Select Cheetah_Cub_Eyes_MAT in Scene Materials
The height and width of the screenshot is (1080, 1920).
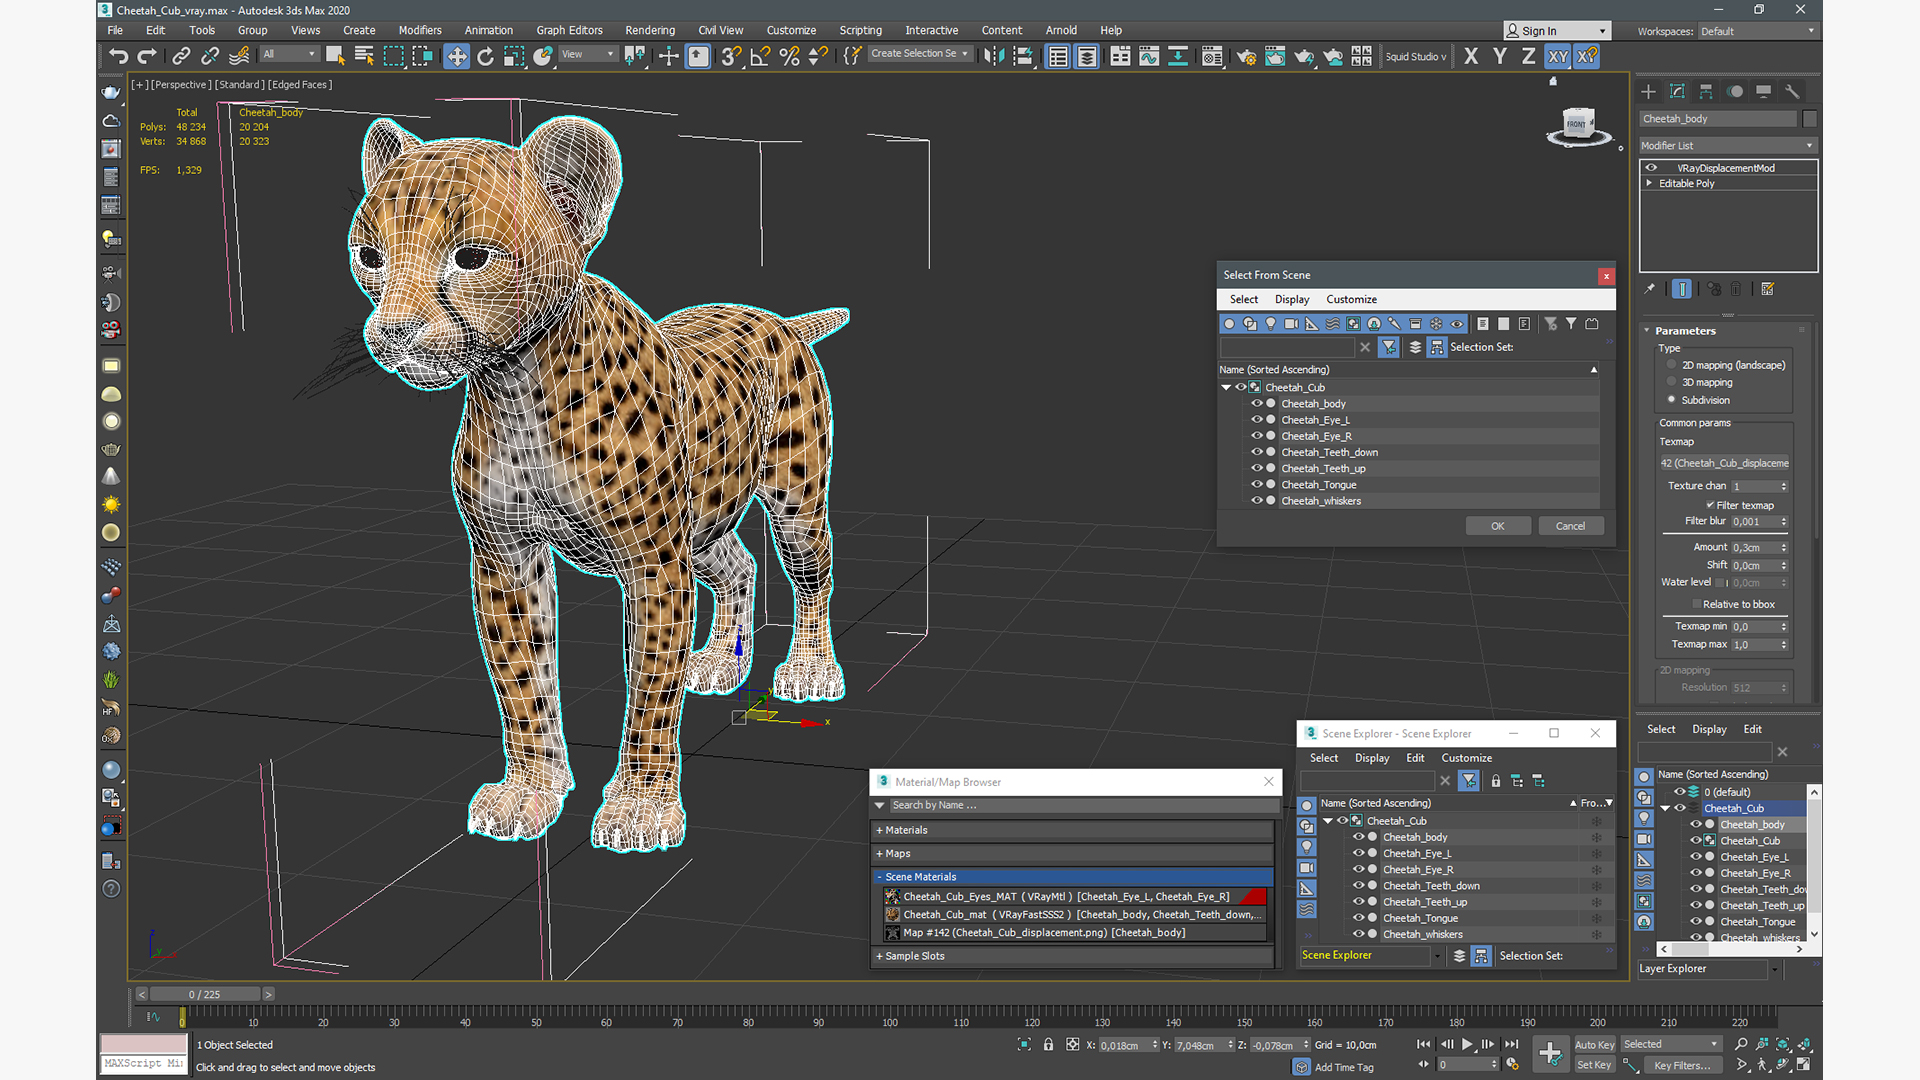point(1075,897)
